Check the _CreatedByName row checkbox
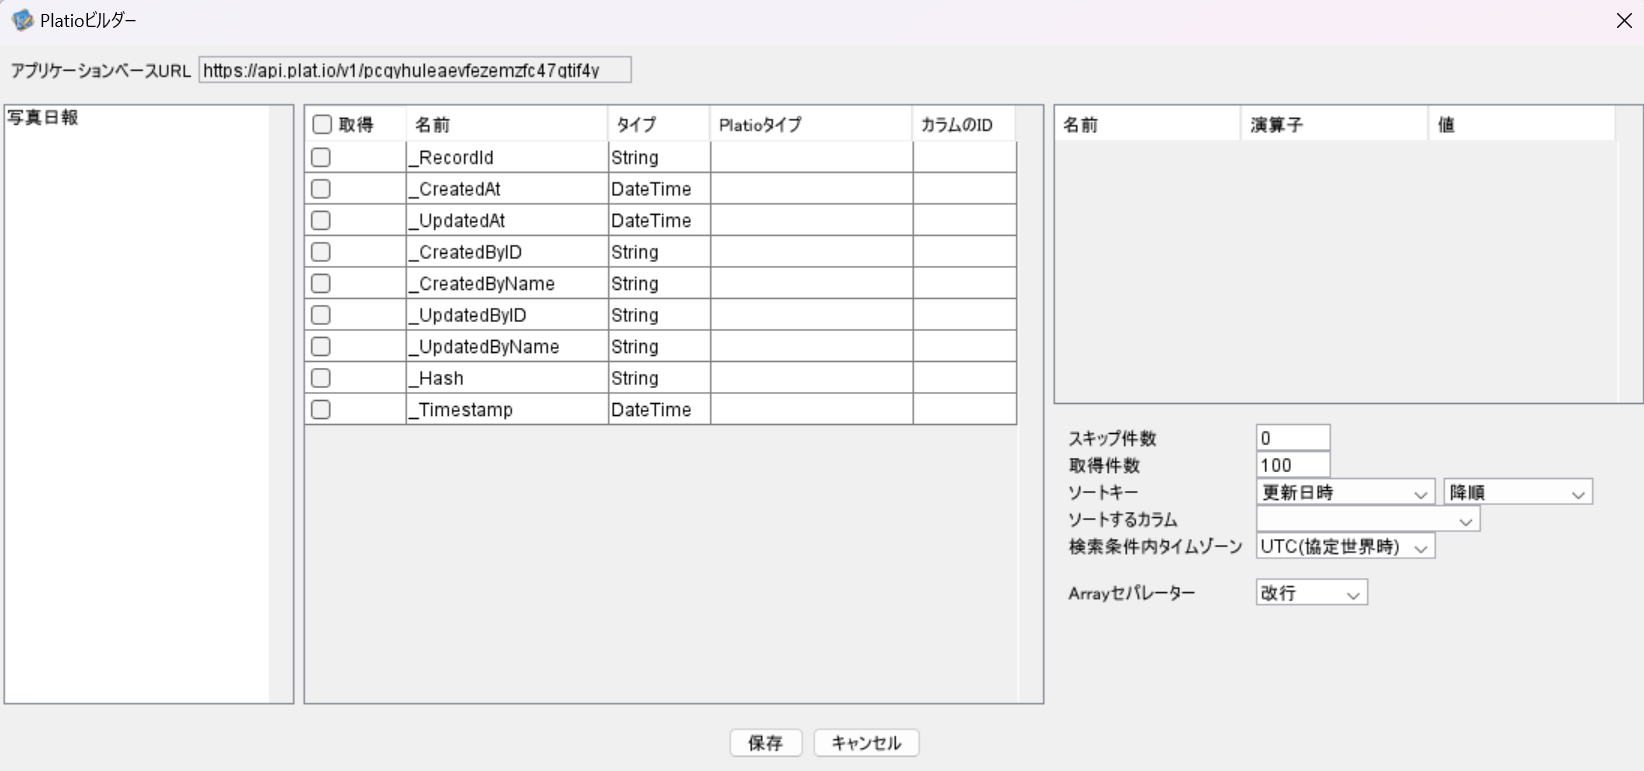 pyautogui.click(x=321, y=283)
